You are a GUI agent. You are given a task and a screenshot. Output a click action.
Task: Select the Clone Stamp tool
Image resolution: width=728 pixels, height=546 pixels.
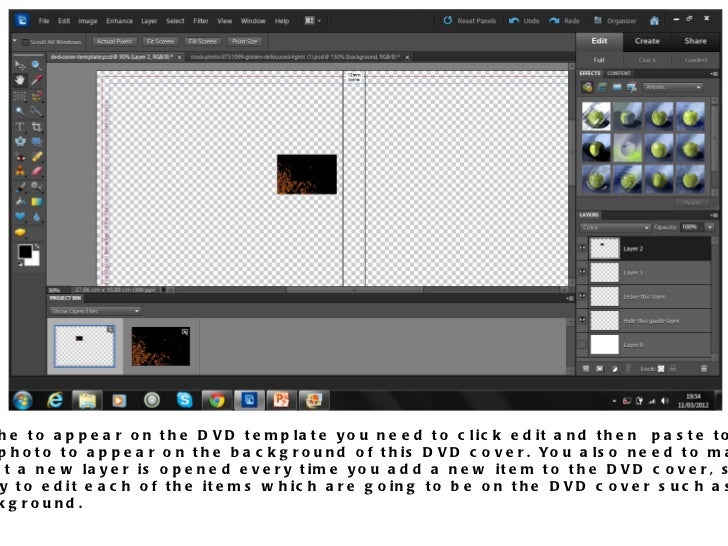click(20, 171)
